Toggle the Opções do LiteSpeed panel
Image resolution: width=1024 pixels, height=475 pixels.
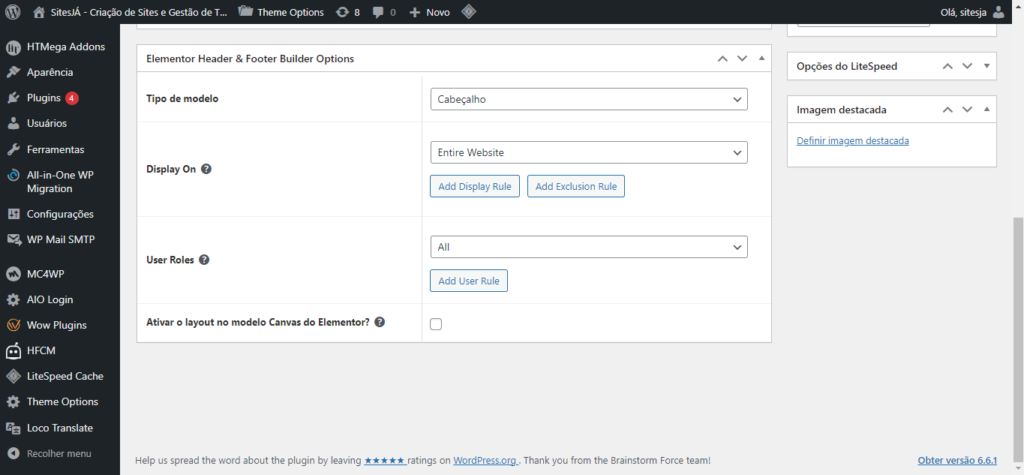coord(987,66)
